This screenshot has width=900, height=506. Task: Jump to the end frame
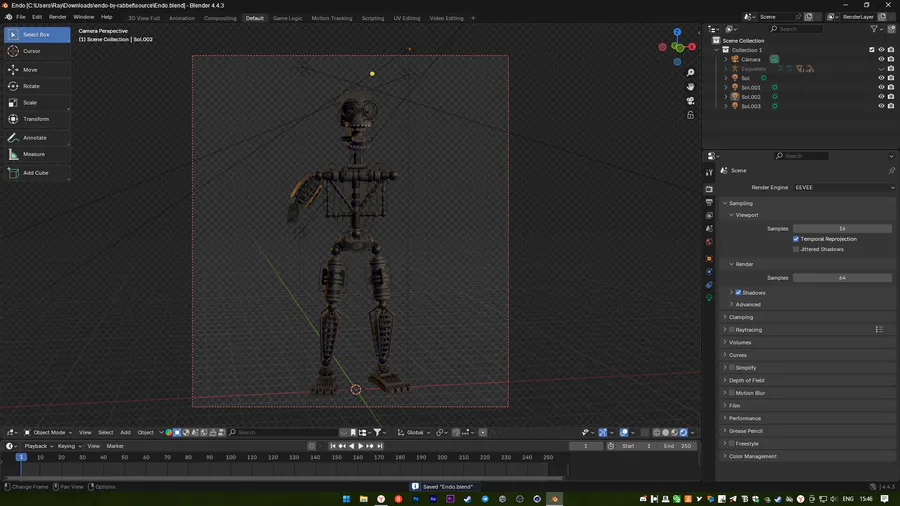point(380,446)
